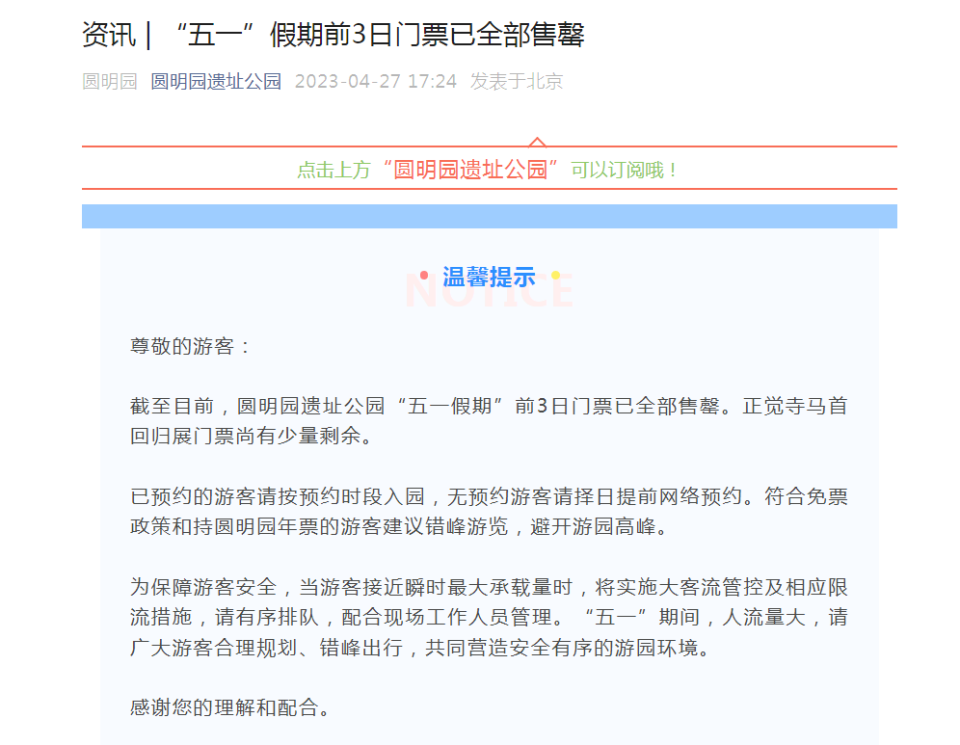The width and height of the screenshot is (960, 745).
Task: Click the 发表于北京 location text
Action: pos(515,81)
